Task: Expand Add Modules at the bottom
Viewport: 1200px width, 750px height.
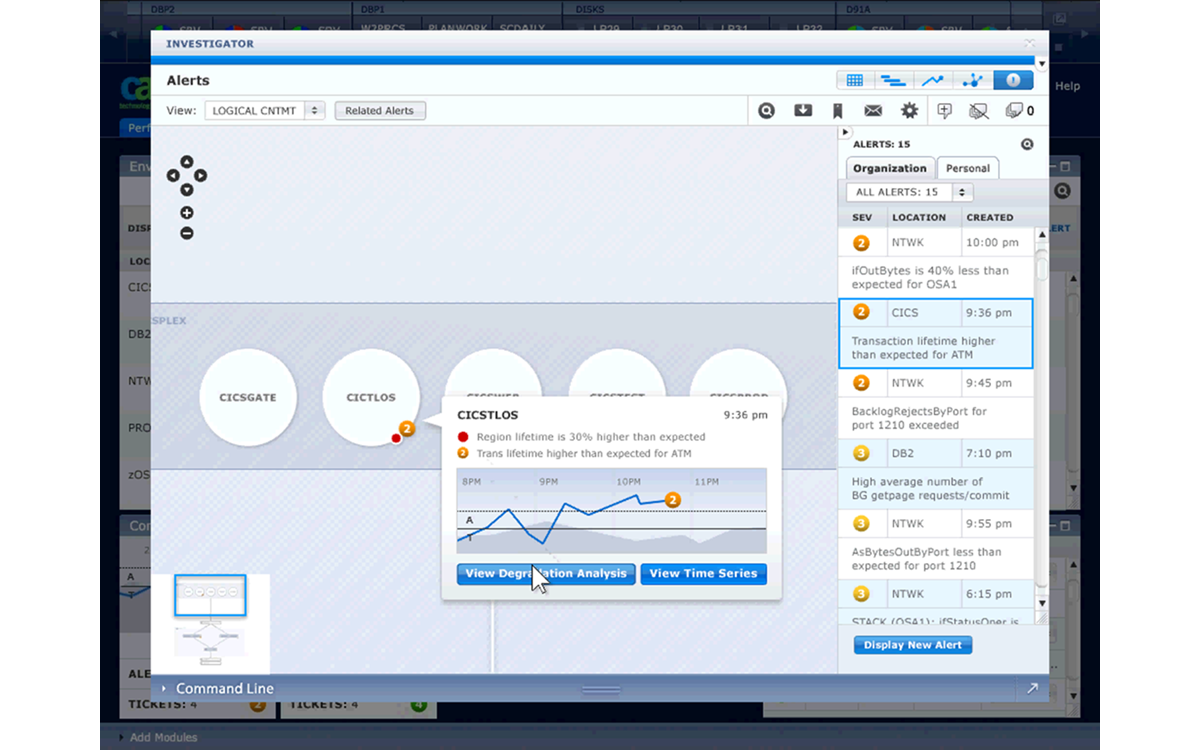Action: [x=158, y=737]
